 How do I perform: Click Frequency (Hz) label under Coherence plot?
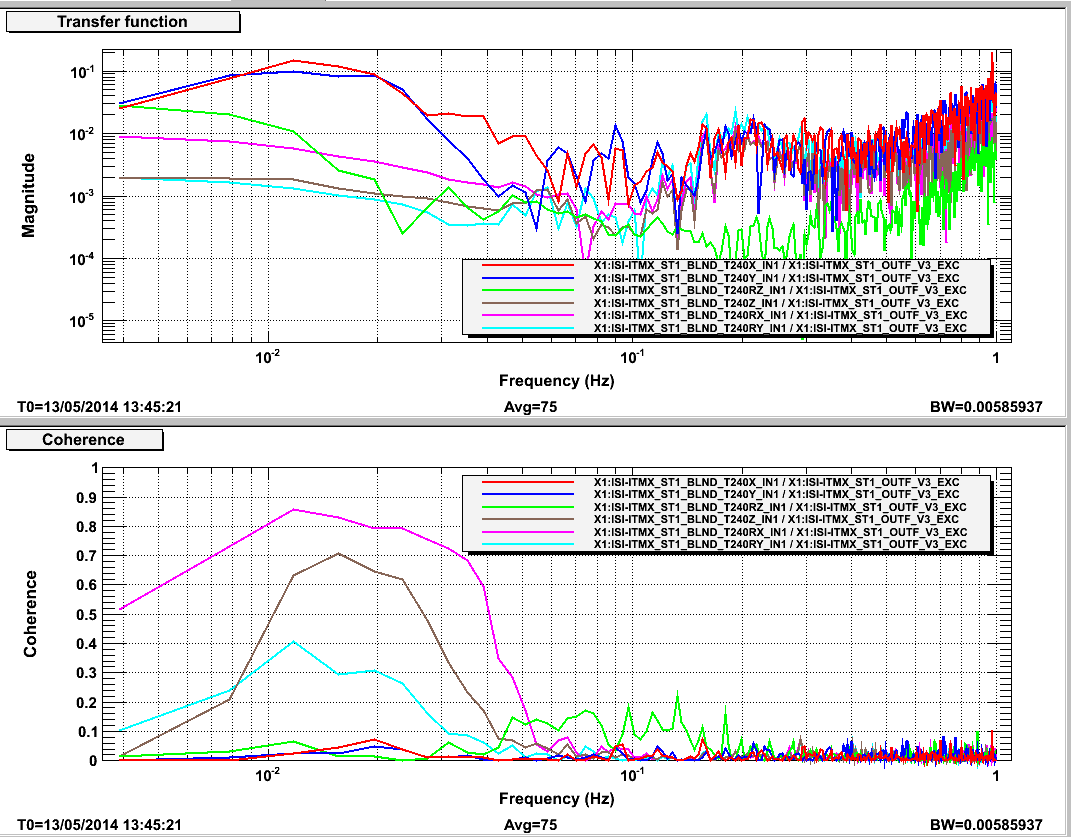[557, 799]
